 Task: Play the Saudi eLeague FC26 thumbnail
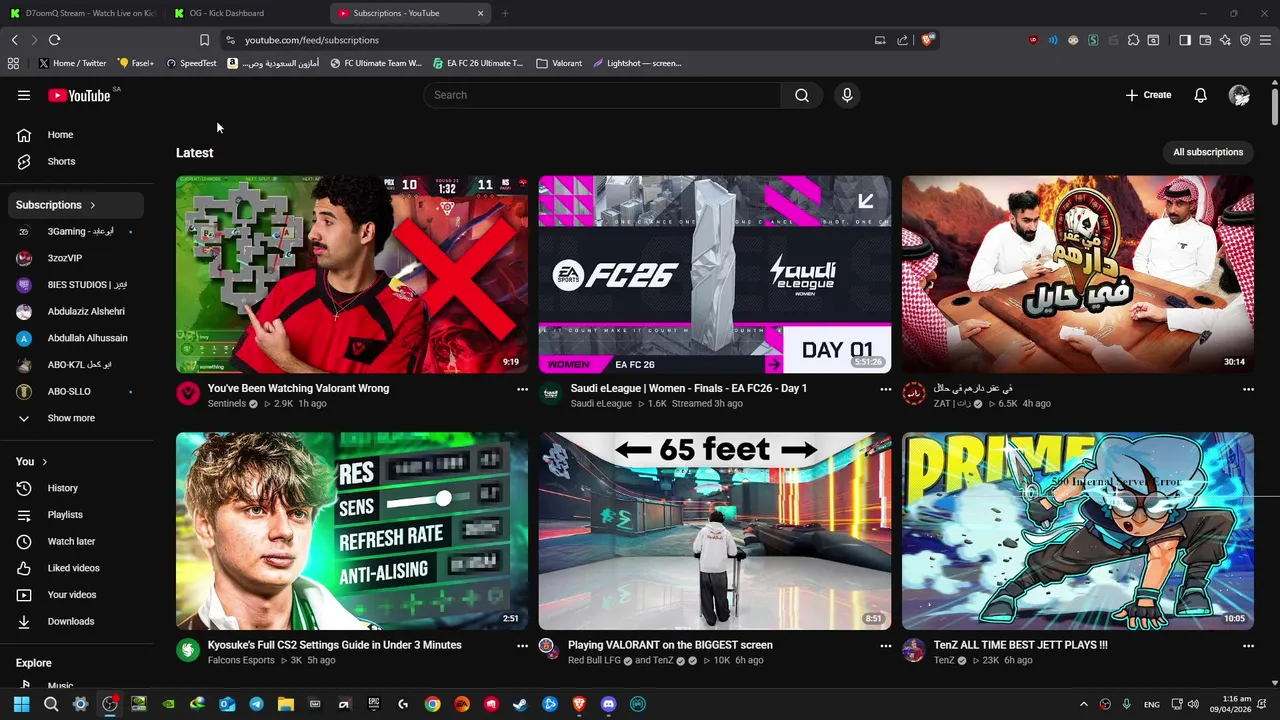pyautogui.click(x=715, y=274)
